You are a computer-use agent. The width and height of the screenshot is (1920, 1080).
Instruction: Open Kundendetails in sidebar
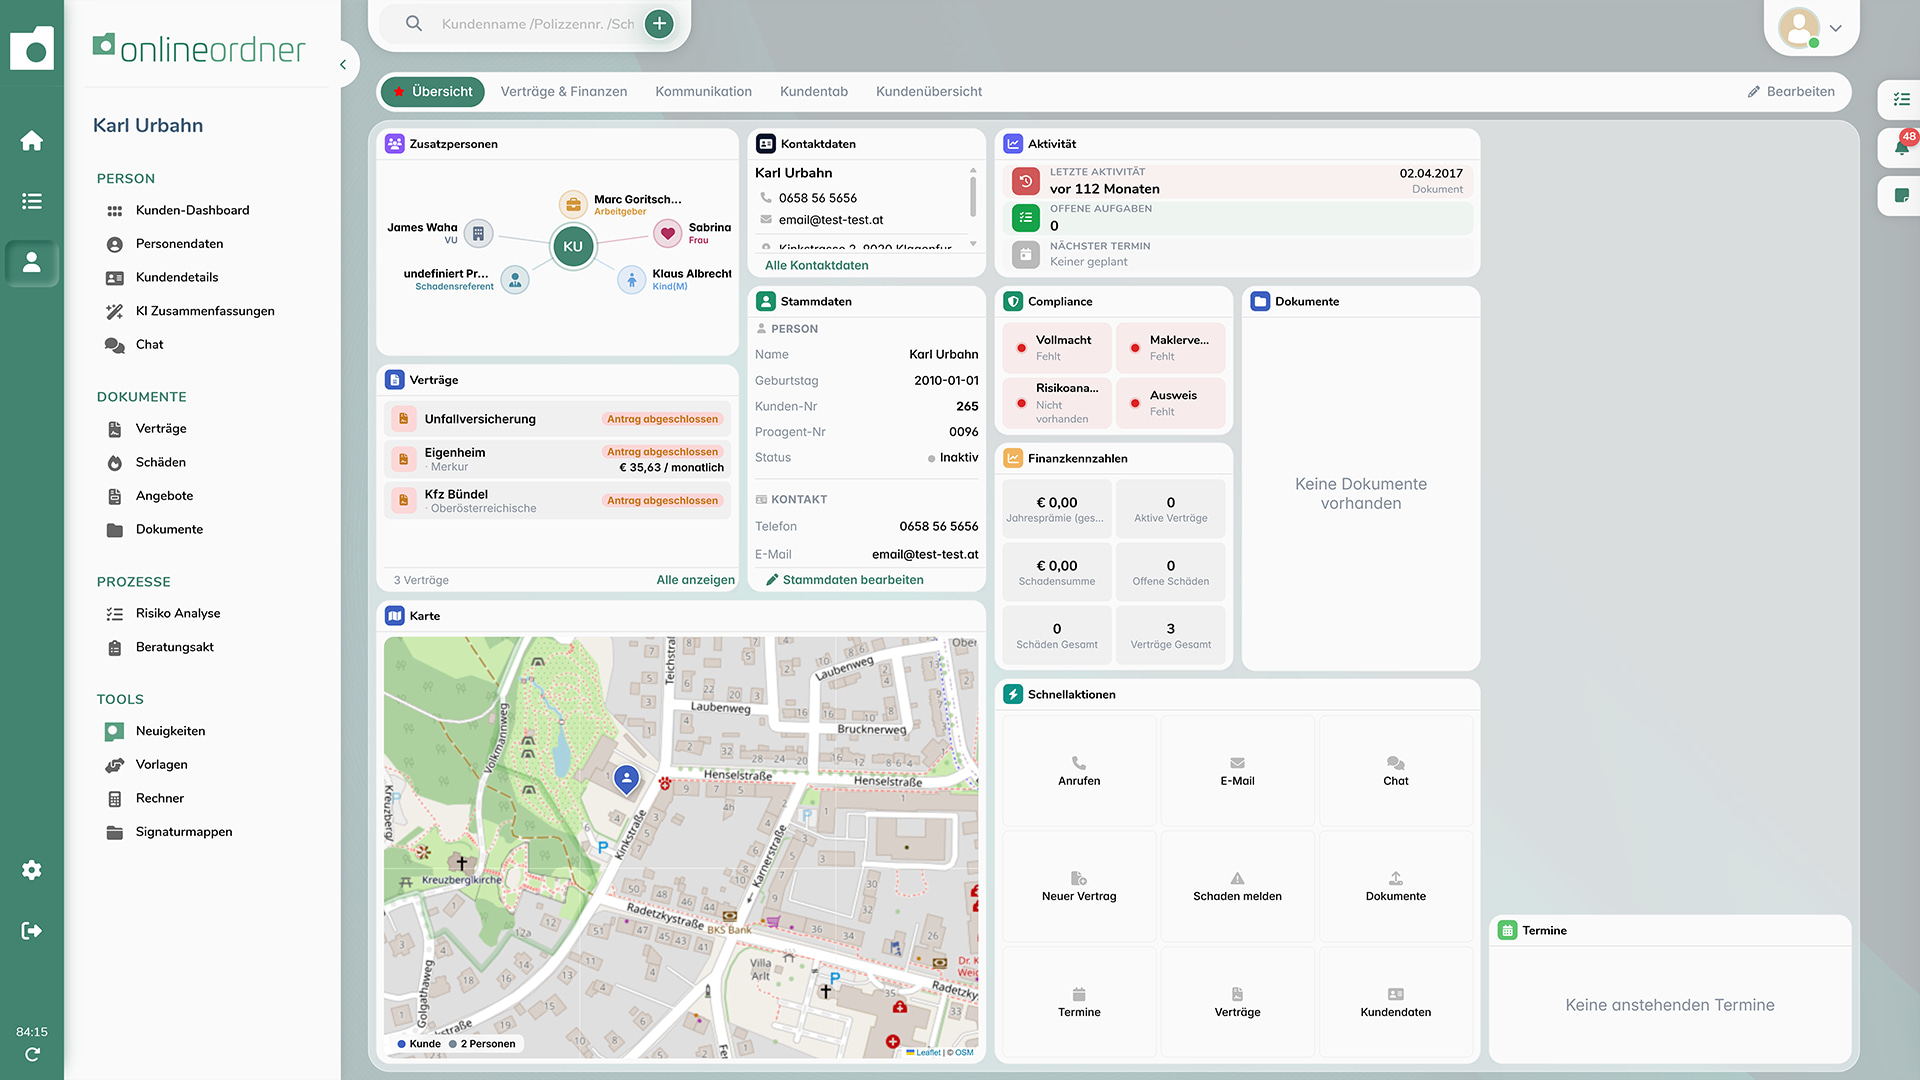(176, 277)
